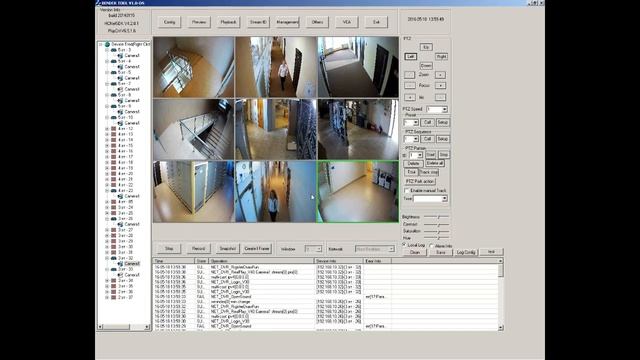
Task: Expand tree node 36
Action: (x=107, y=292)
